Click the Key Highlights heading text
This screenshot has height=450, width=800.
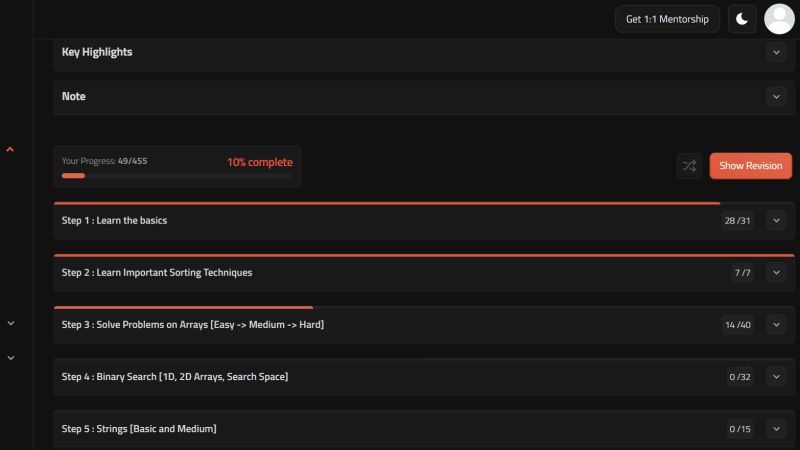coord(97,52)
